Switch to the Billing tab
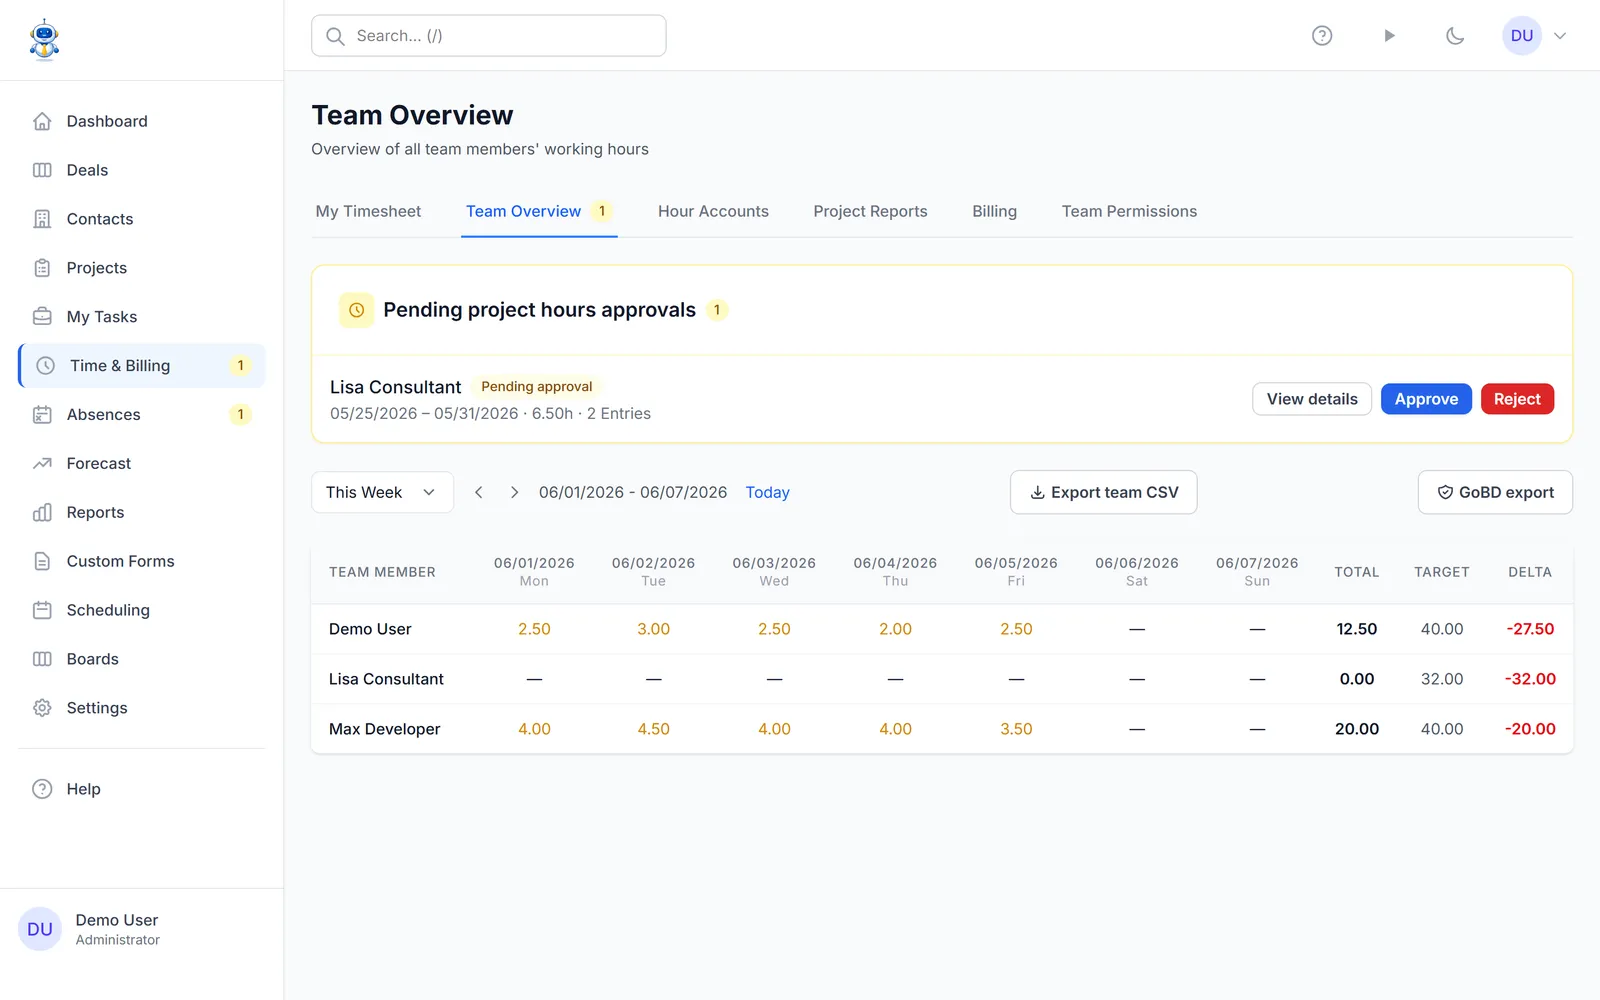1600x1000 pixels. (x=994, y=211)
